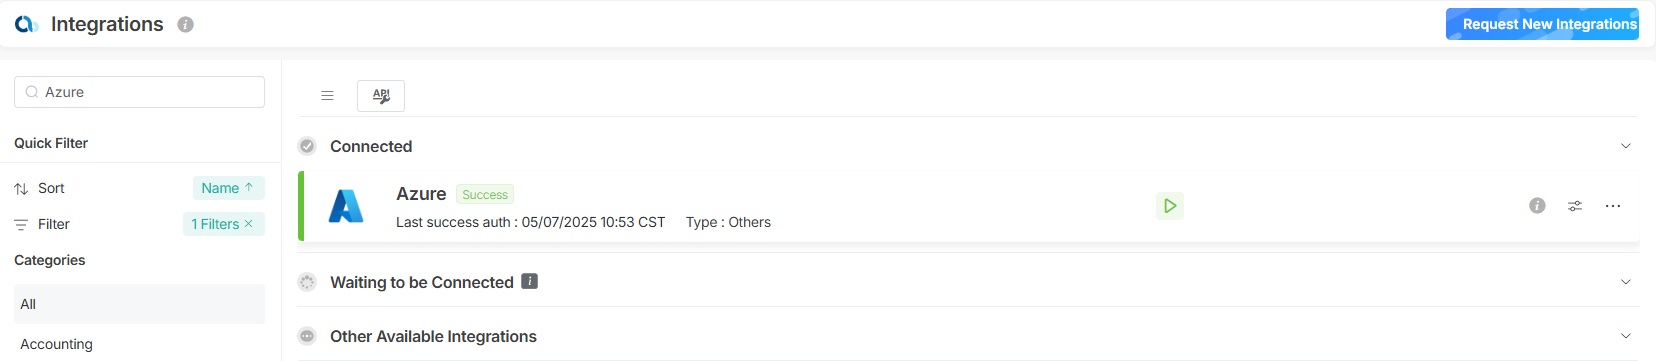Viewport: 1656px width, 361px height.
Task: Click Request New Integrations button
Action: point(1542,24)
